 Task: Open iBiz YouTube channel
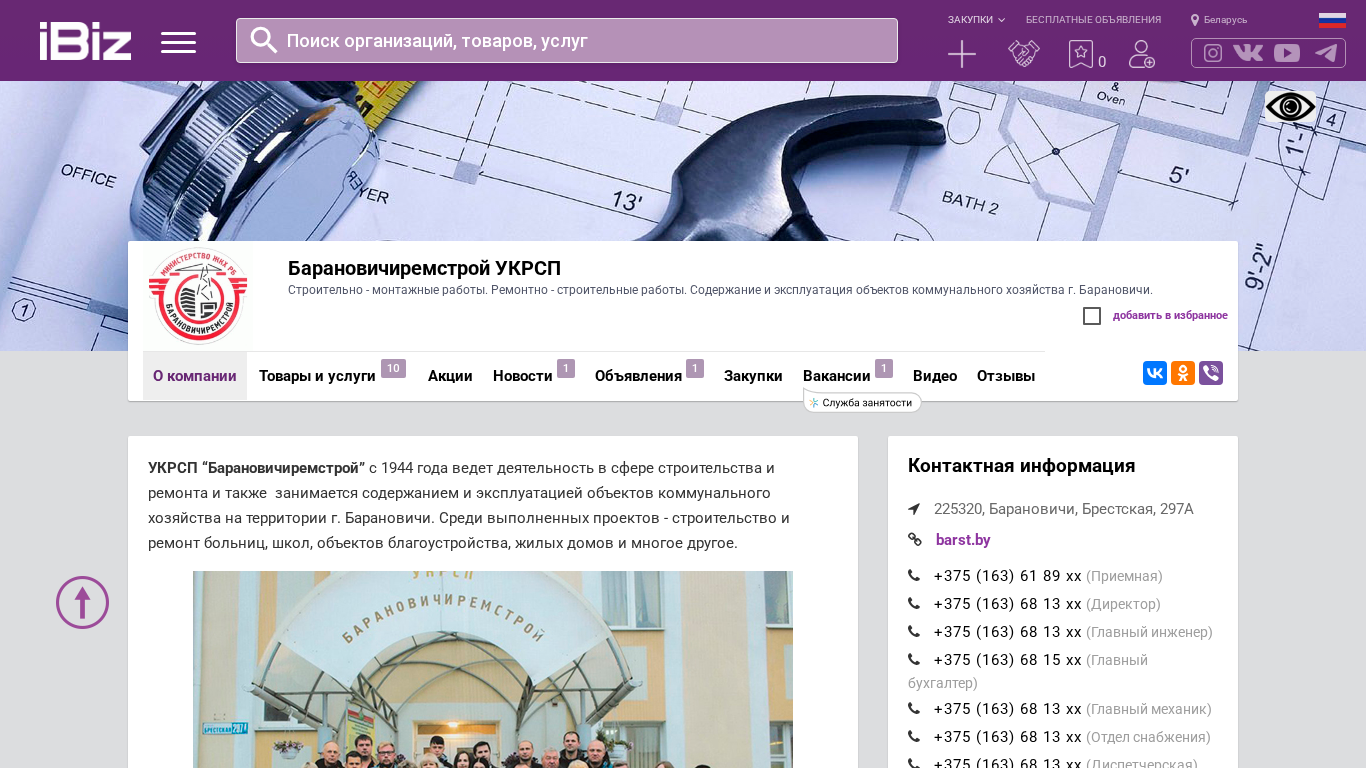(1287, 53)
